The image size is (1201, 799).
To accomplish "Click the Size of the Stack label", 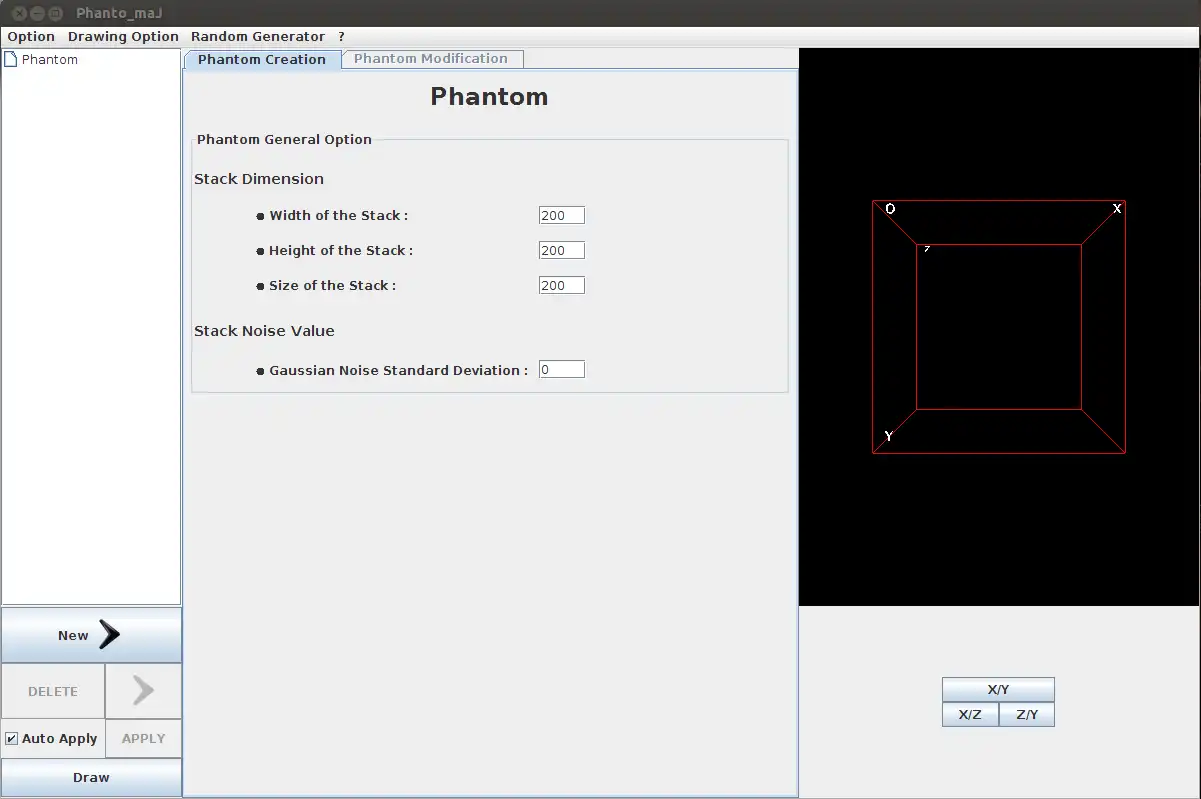I will coord(332,285).
